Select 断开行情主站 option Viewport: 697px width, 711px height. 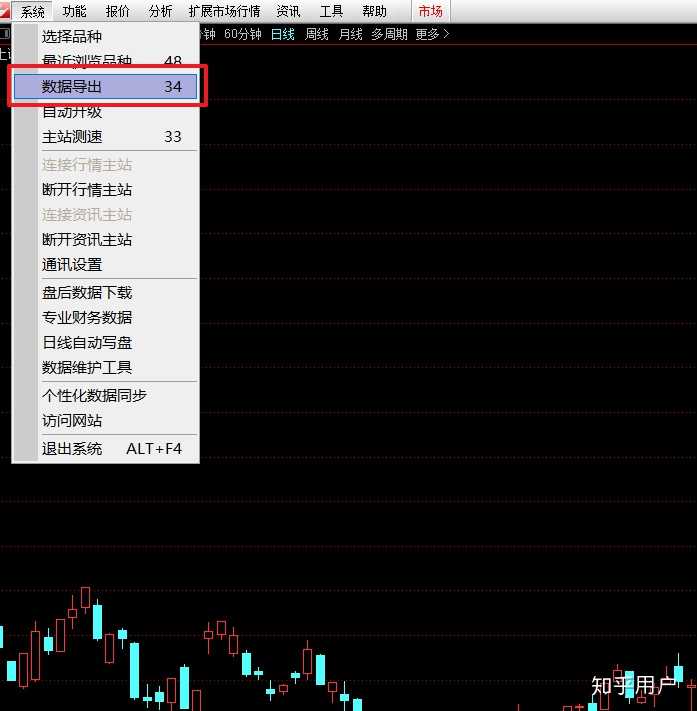(105, 190)
